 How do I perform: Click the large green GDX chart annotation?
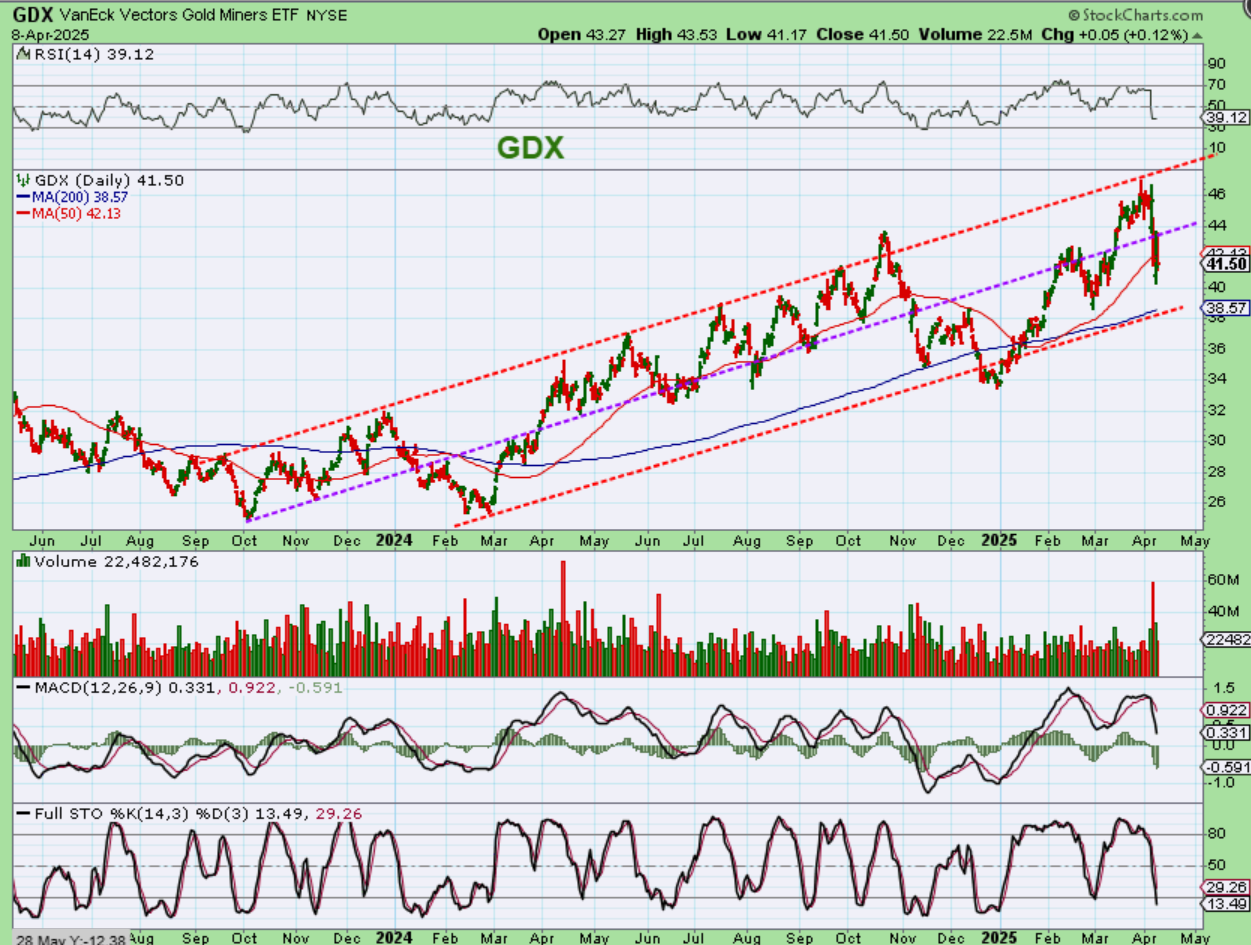pos(531,148)
